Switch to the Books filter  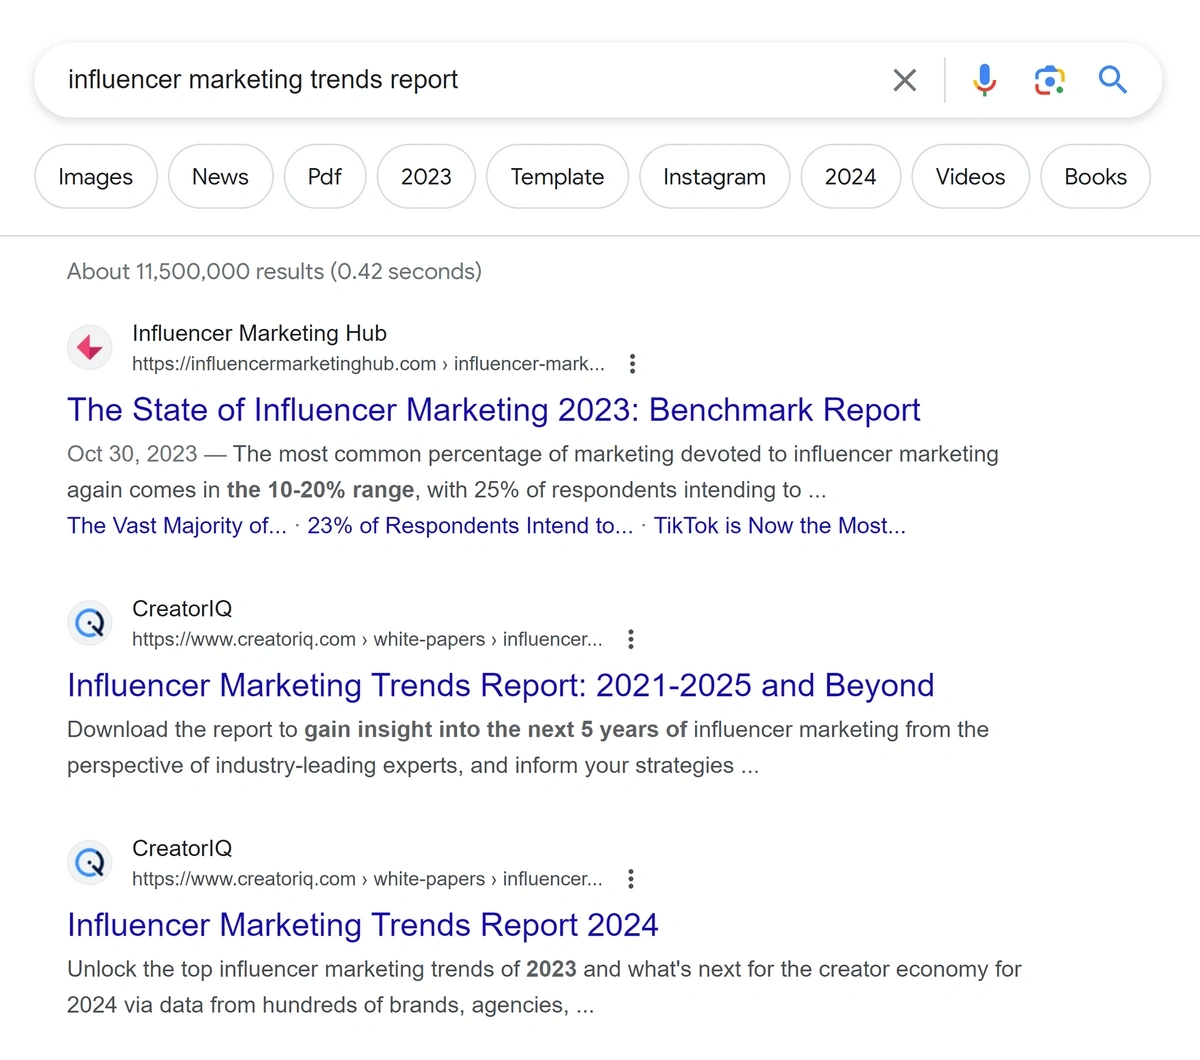tap(1095, 177)
